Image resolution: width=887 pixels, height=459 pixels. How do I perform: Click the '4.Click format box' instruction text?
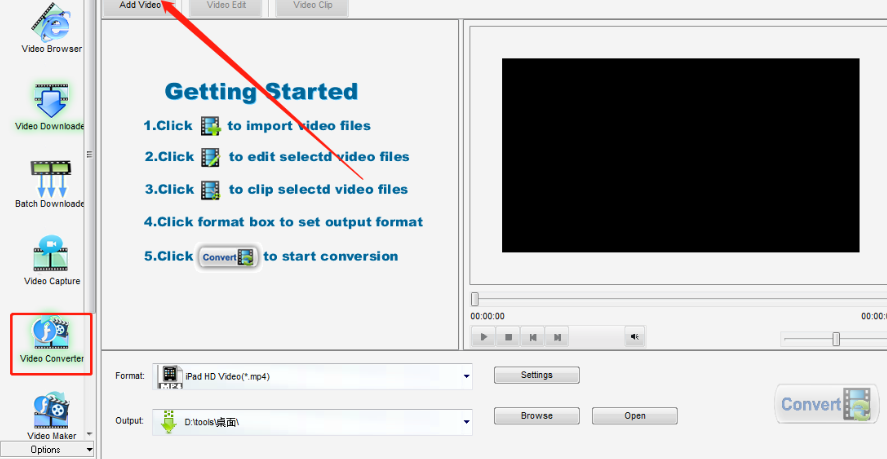coord(283,222)
